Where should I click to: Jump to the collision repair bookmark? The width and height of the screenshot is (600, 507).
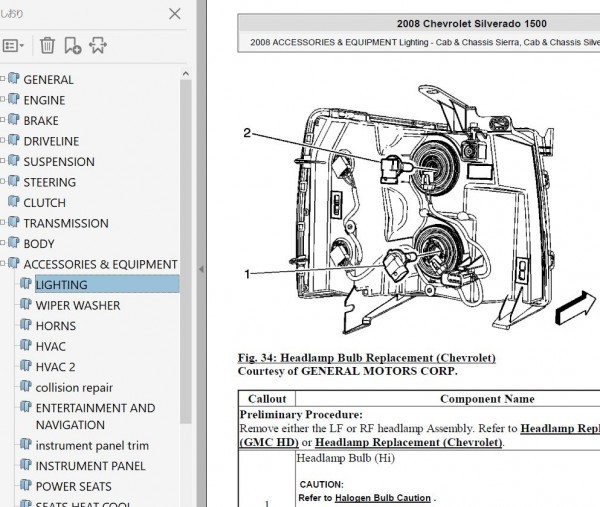pyautogui.click(x=74, y=388)
